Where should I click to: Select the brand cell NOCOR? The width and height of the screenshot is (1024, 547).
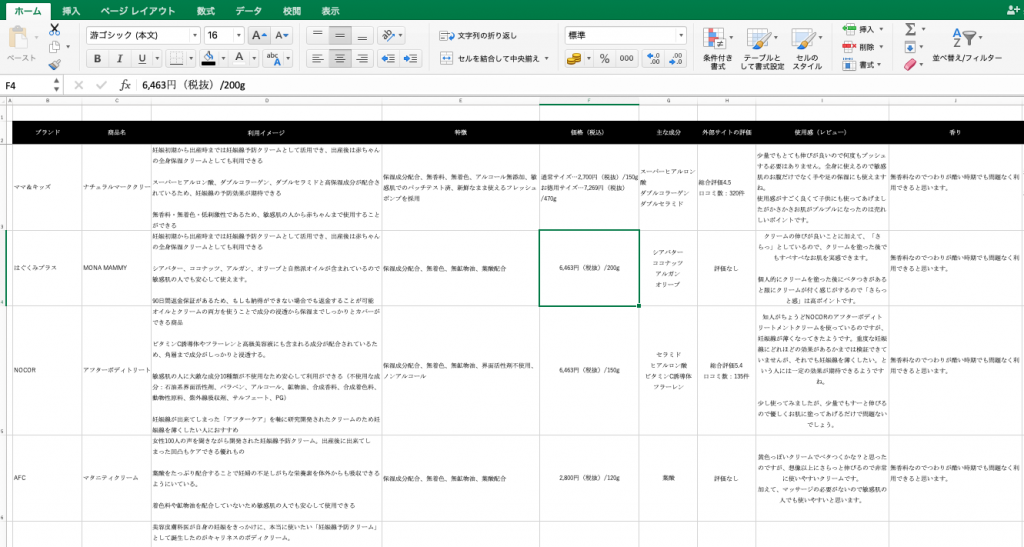(x=48, y=370)
